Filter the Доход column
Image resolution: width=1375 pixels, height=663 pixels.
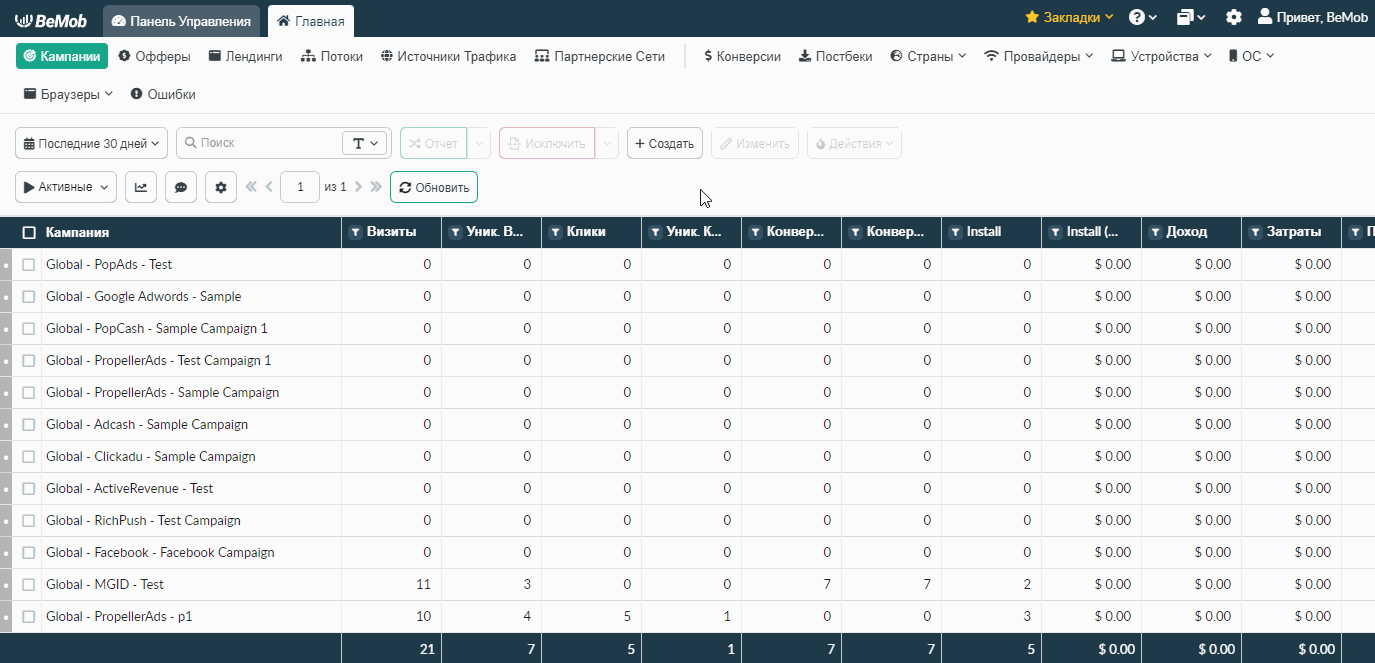pyautogui.click(x=1155, y=232)
